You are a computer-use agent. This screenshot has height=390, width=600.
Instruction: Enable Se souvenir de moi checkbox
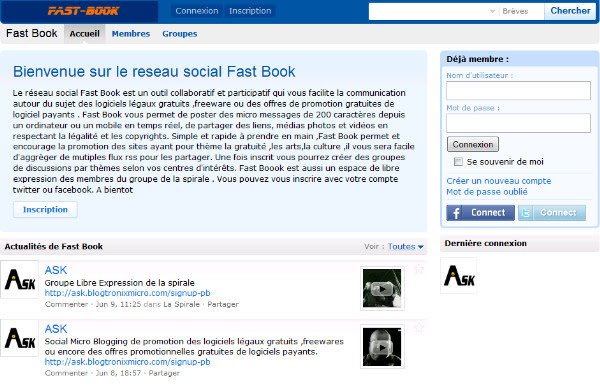(x=458, y=162)
